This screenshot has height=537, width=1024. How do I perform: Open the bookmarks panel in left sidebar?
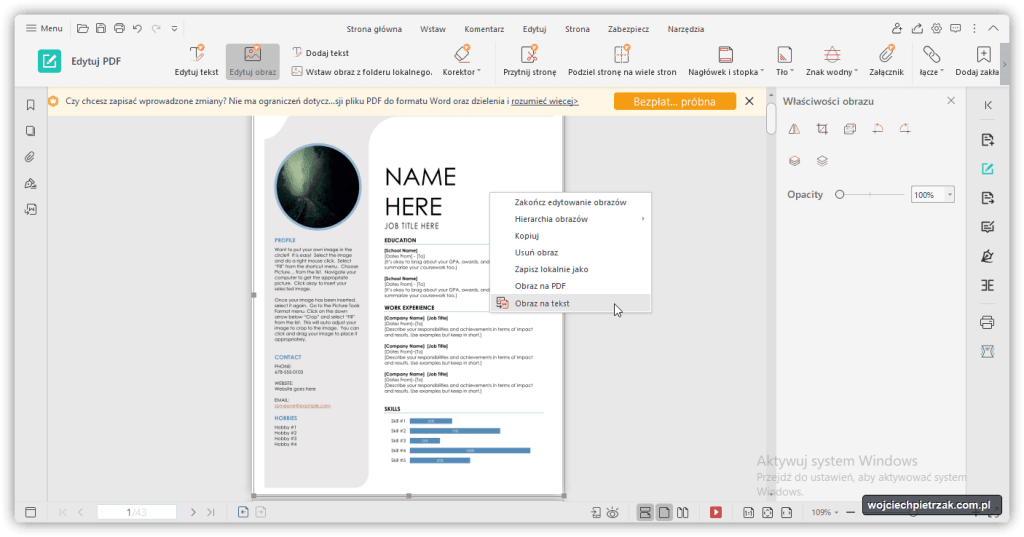[x=31, y=105]
